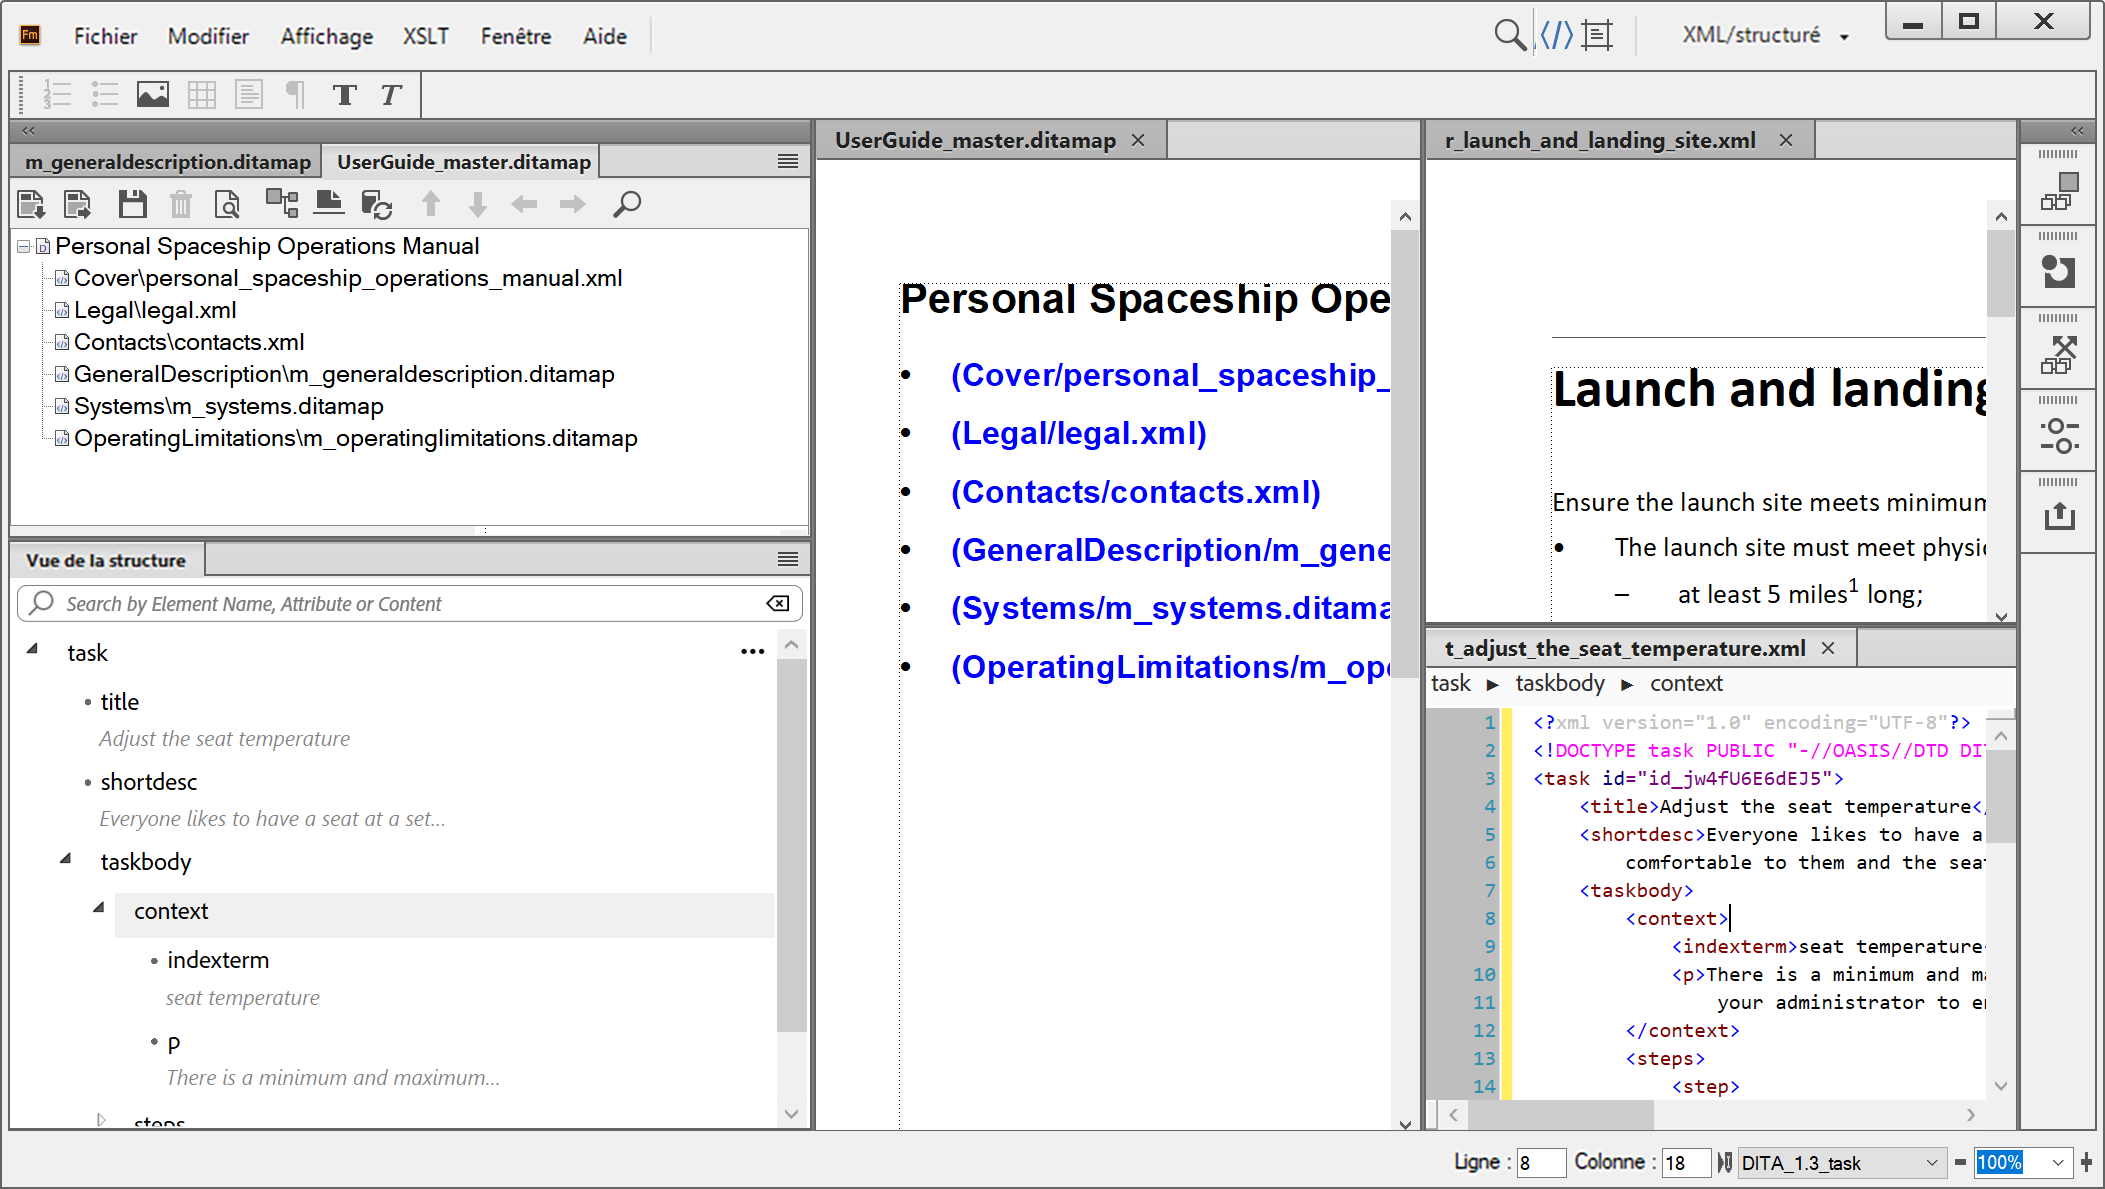Viewport: 2105px width, 1189px height.
Task: Click the publish export icon in right sidebar
Action: pos(2059,517)
